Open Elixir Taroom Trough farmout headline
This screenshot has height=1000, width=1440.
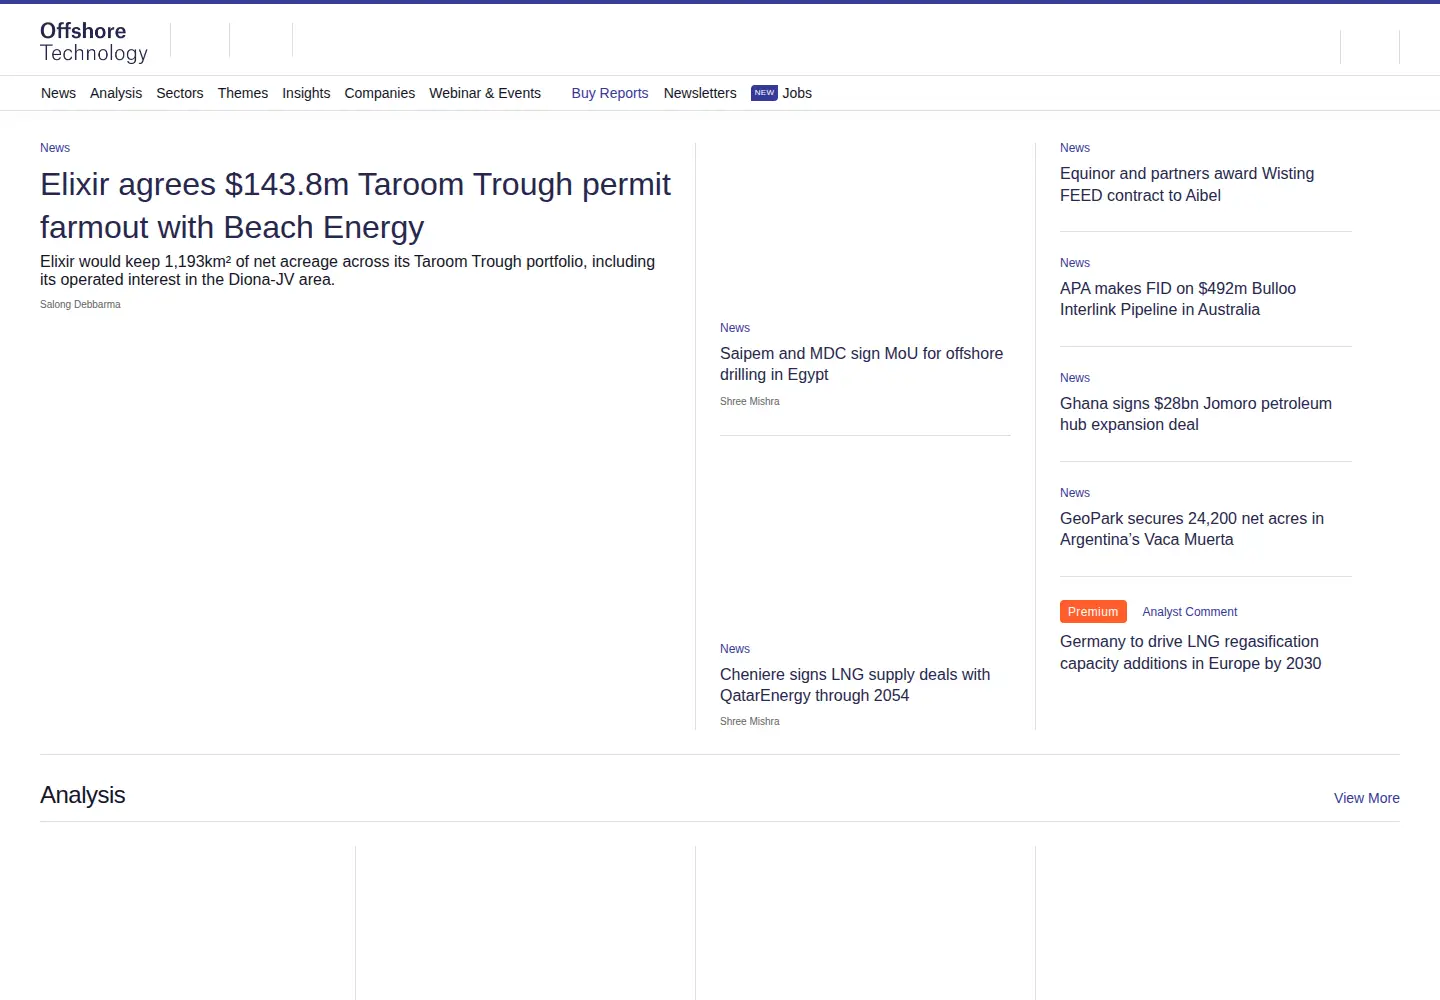click(356, 206)
